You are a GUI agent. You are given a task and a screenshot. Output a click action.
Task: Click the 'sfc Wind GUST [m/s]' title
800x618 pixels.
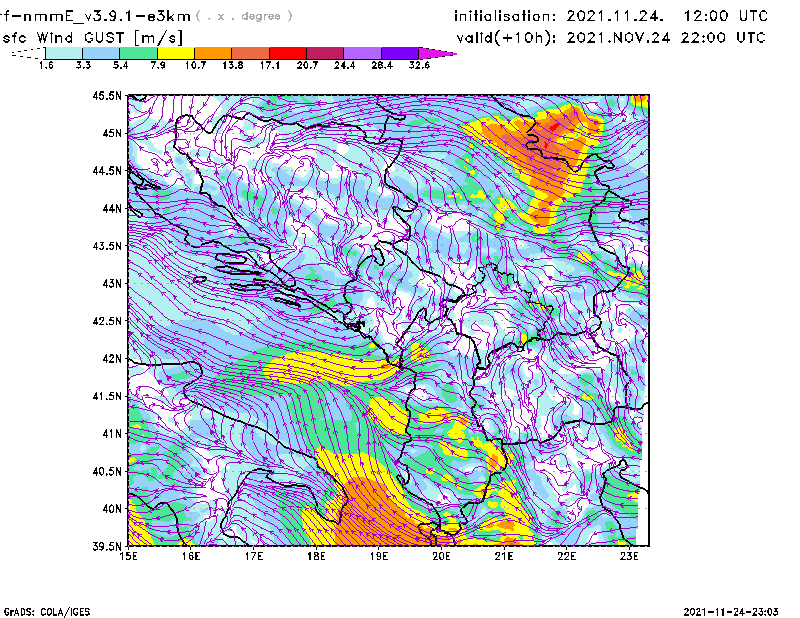(92, 38)
